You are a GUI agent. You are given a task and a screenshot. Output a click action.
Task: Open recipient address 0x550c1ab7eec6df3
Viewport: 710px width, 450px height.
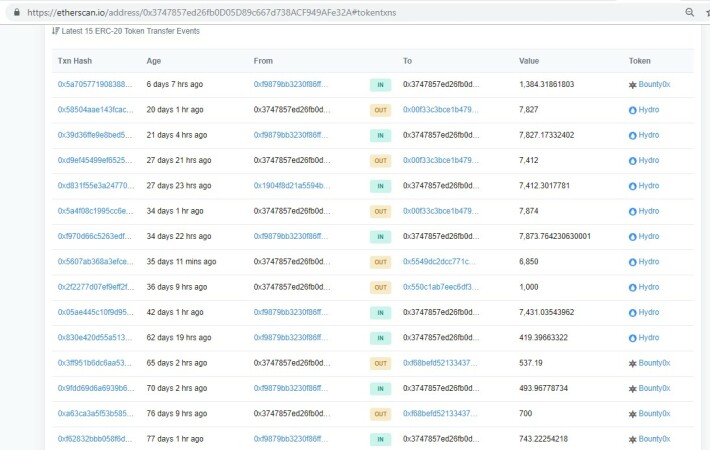click(441, 287)
